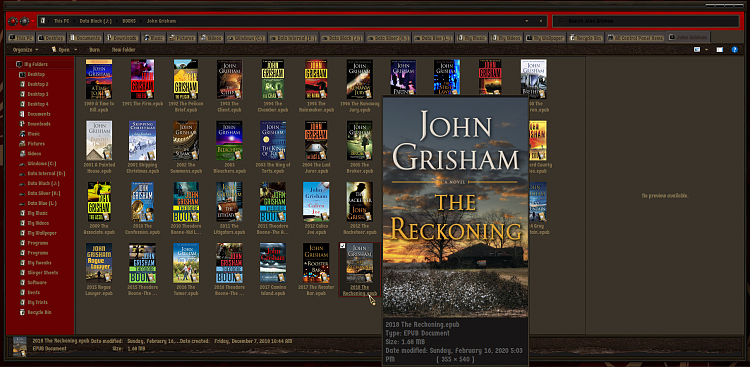The width and height of the screenshot is (750, 367).
Task: Select 1993 The Client.epub file
Action: coord(229,86)
